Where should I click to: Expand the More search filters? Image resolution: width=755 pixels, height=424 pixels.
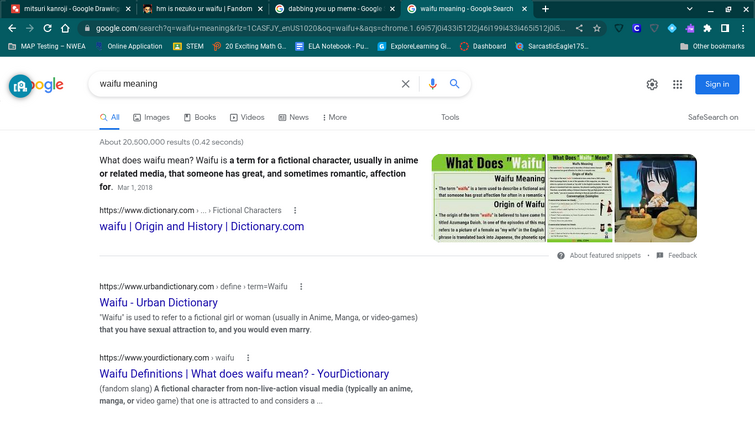335,117
